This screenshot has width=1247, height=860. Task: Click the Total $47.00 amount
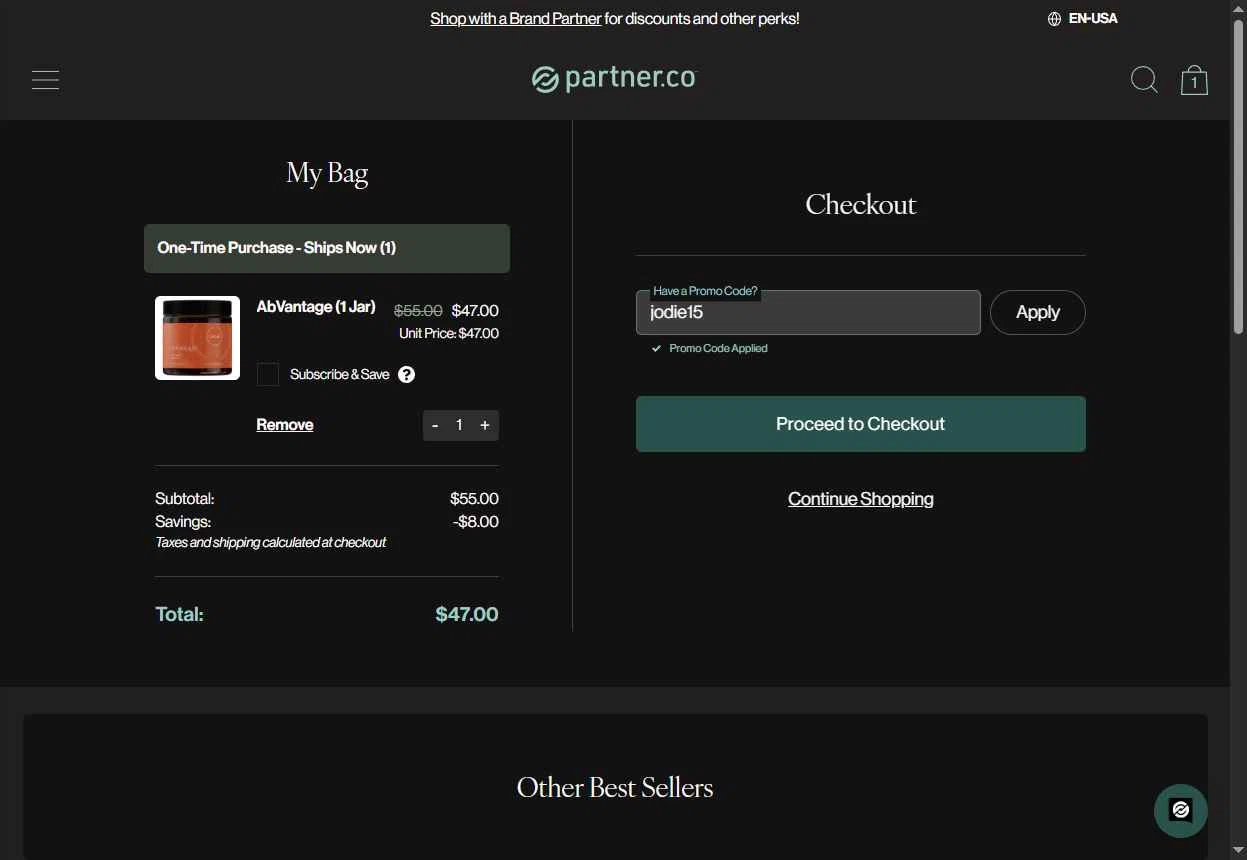(x=467, y=614)
